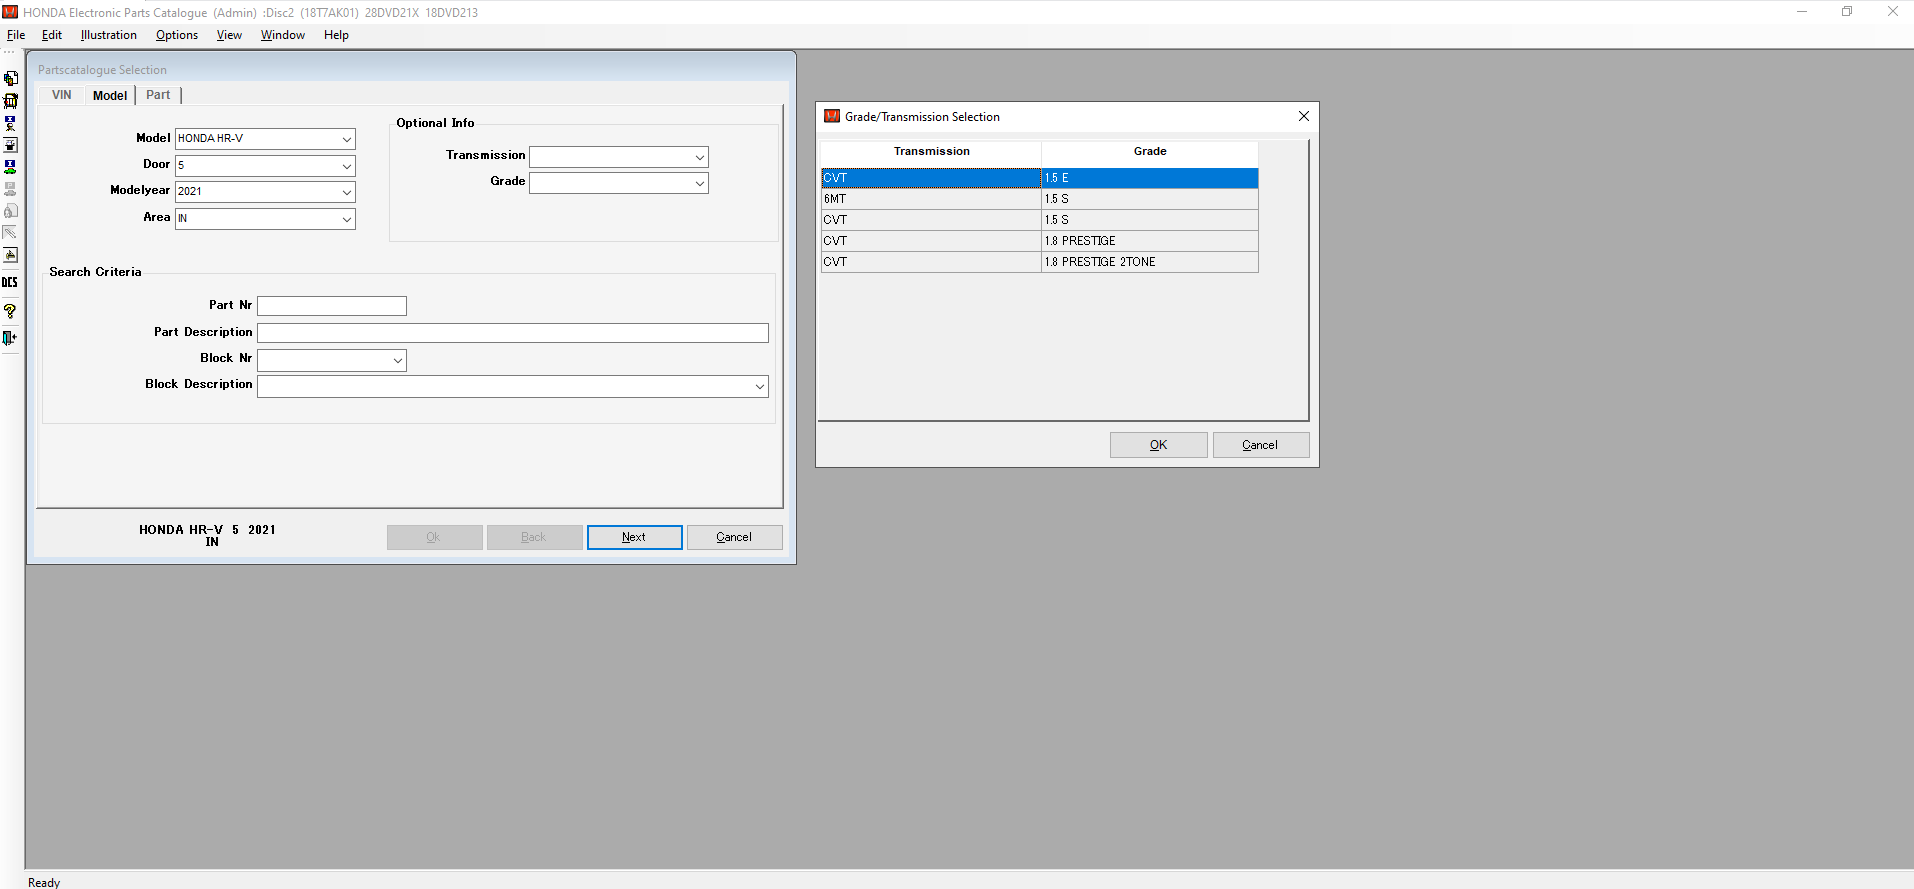Click the disabled Ok button in Partscatalogue Selection

click(x=434, y=537)
